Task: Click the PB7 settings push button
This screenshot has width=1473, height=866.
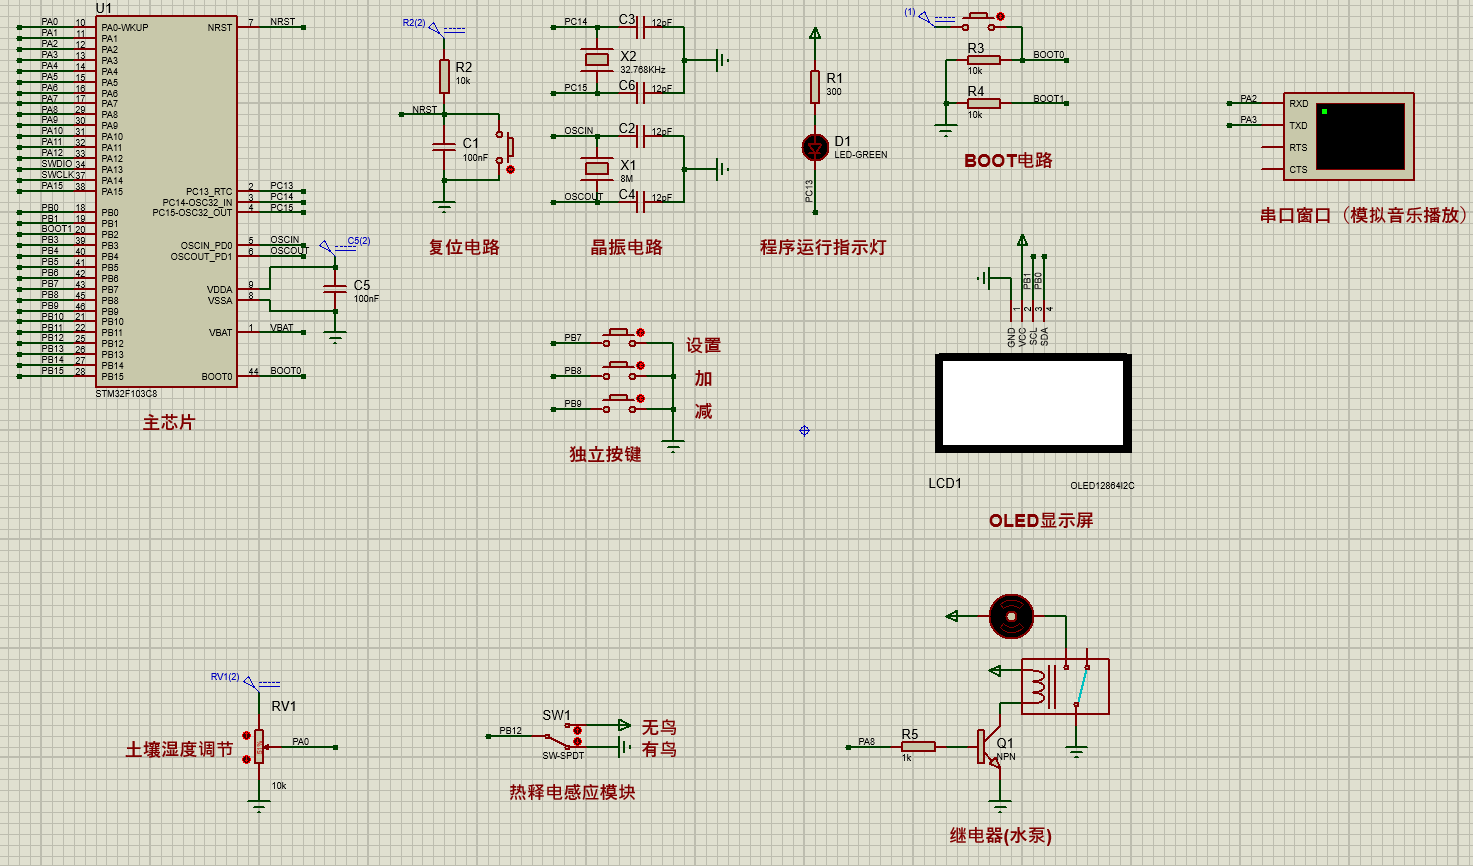Action: pos(619,338)
